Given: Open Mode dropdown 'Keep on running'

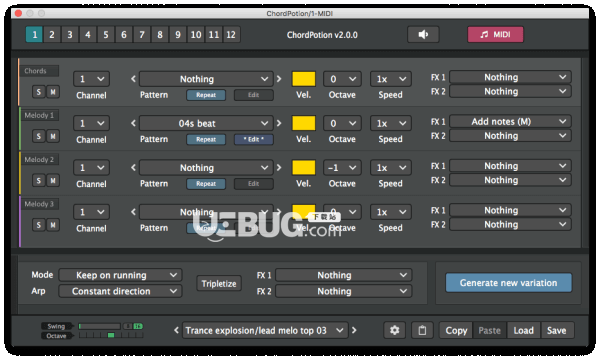Looking at the screenshot, I should (x=120, y=275).
